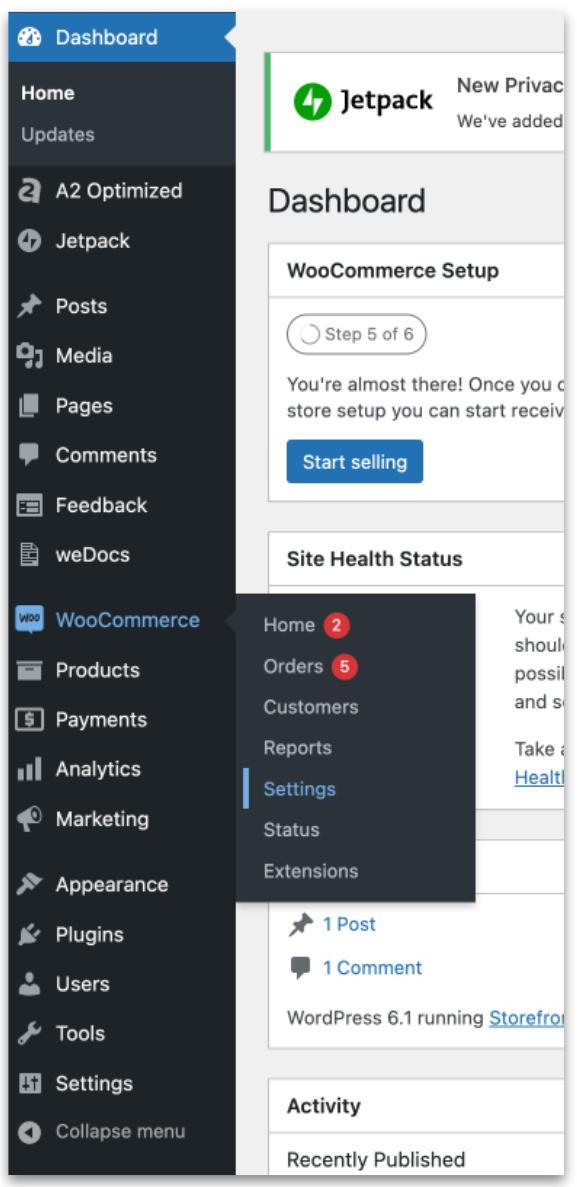The width and height of the screenshot is (577, 1187).
Task: Click the WordPress 6.1 running text
Action: pos(385,1017)
